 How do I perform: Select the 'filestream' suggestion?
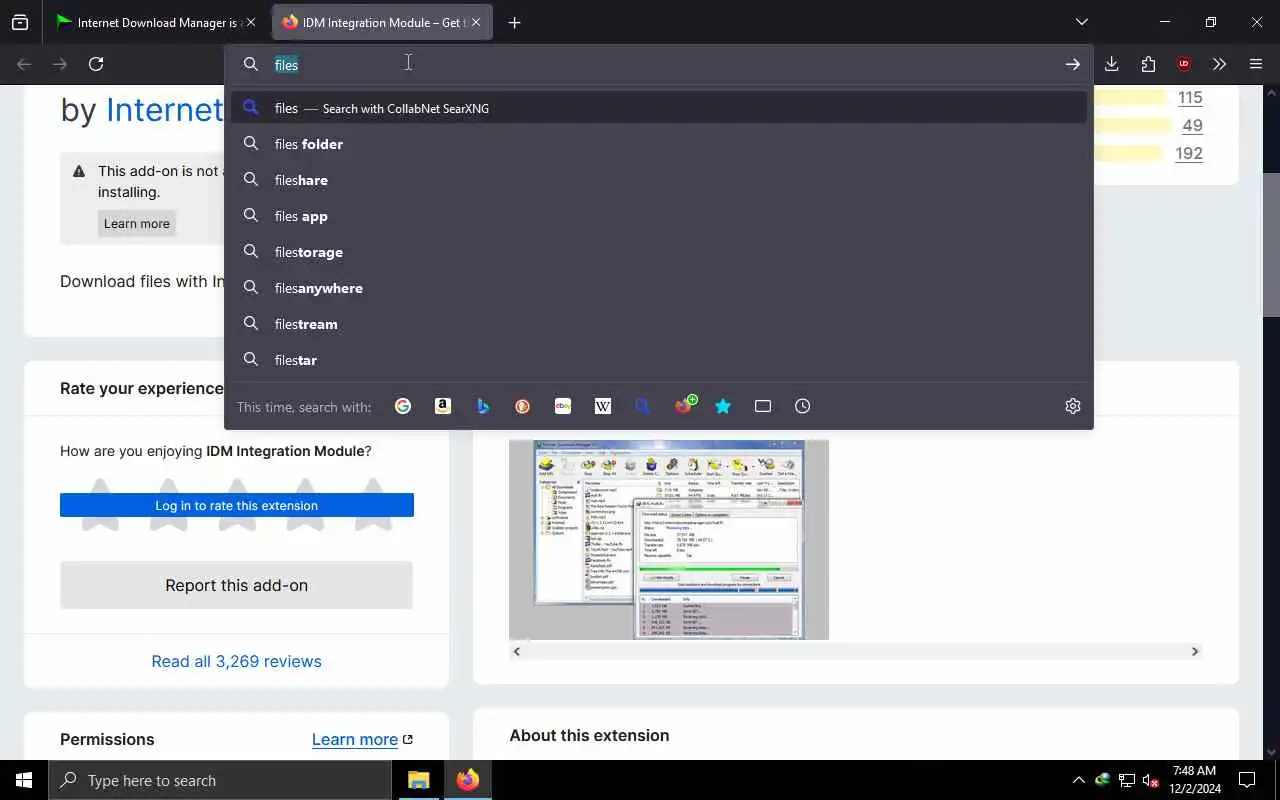[659, 324]
